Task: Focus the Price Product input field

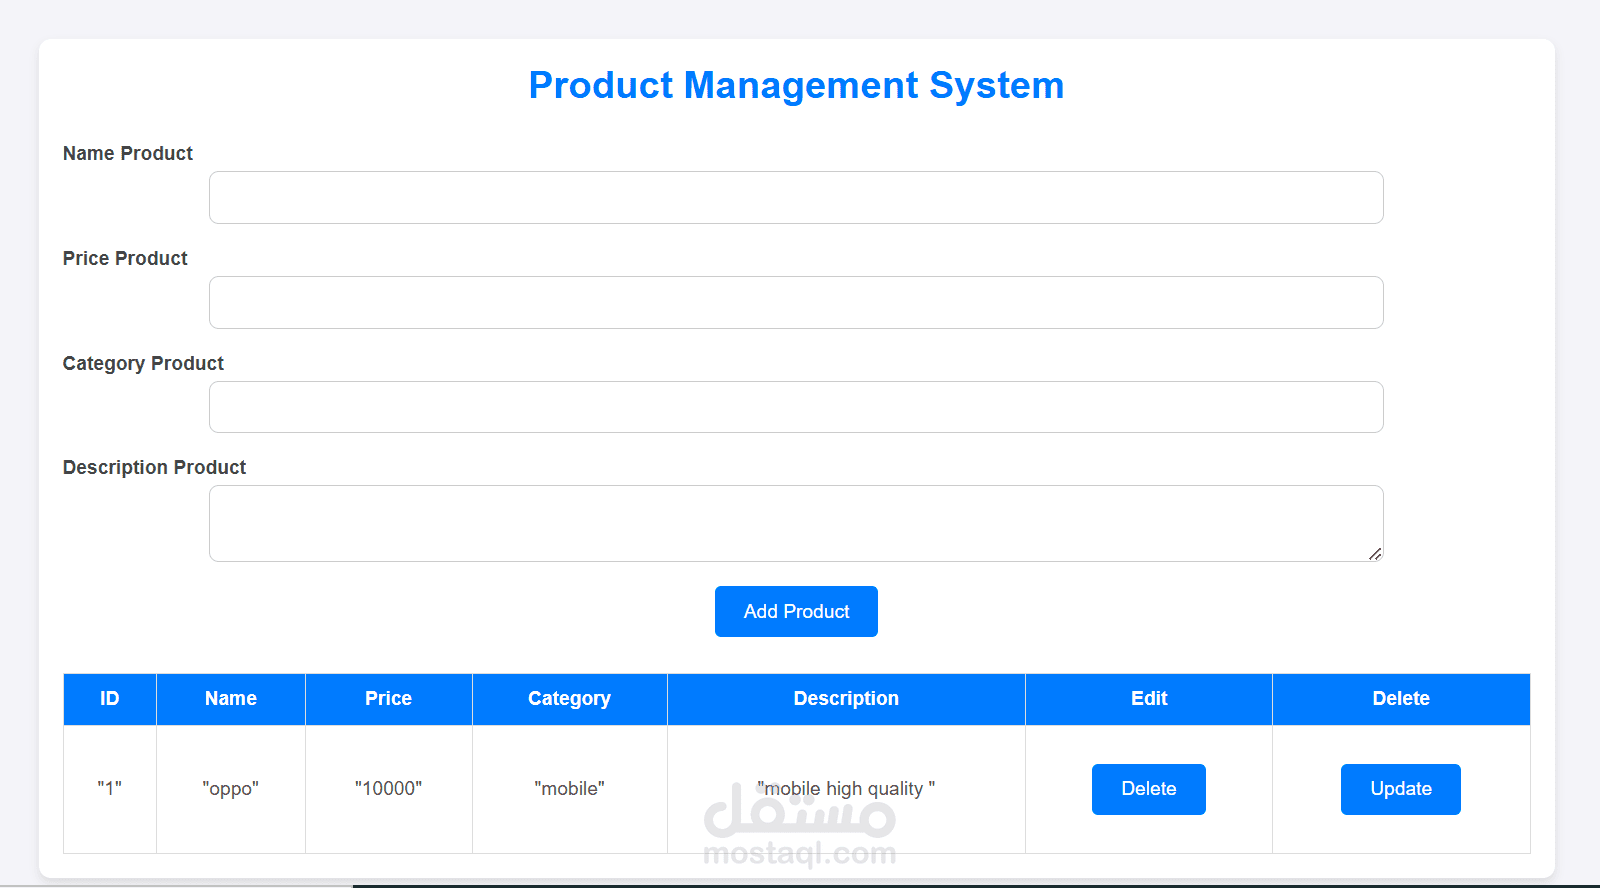Action: pyautogui.click(x=796, y=302)
